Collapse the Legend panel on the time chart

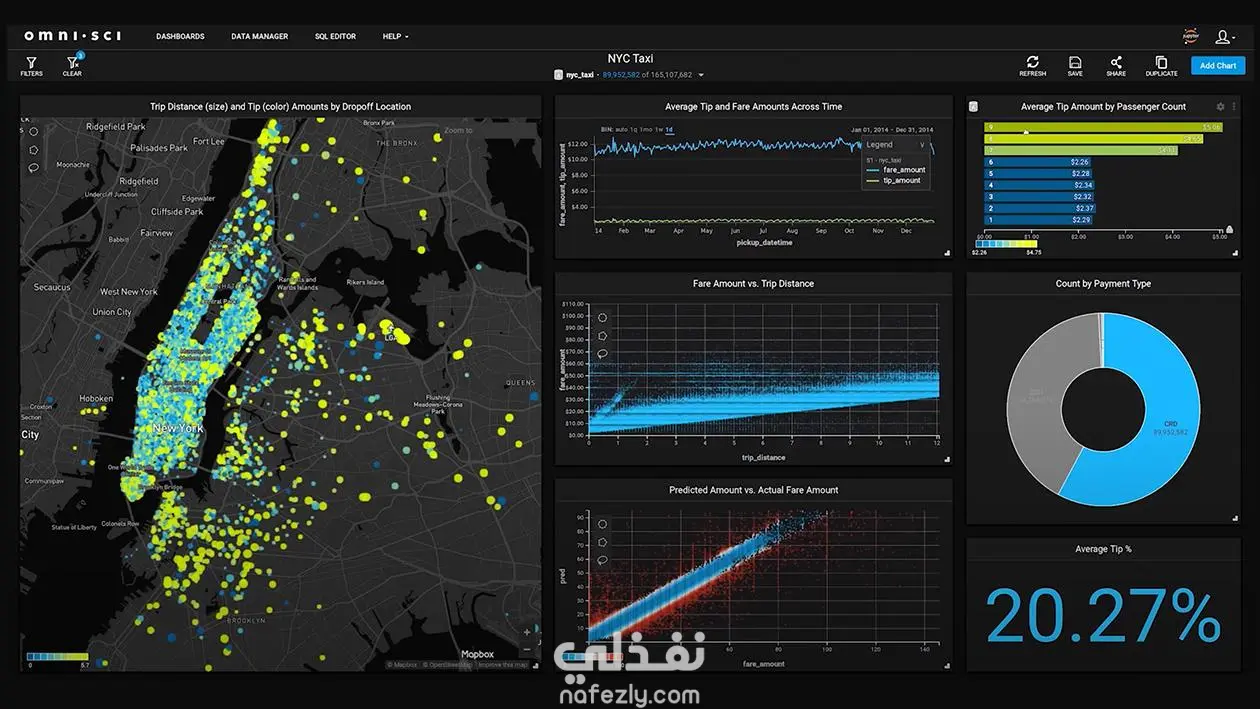(922, 144)
